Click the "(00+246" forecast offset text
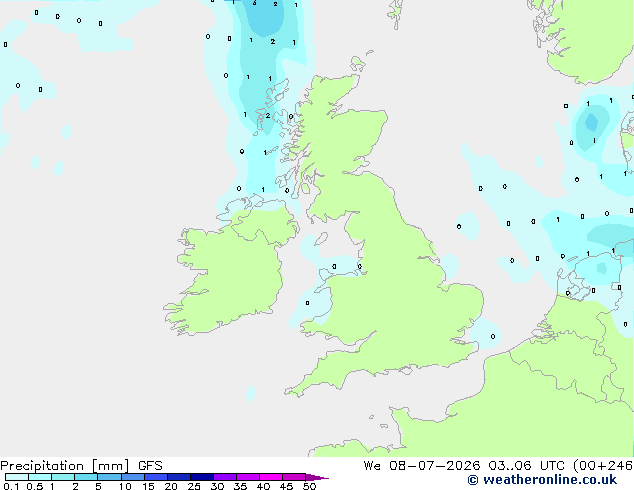 tap(603, 466)
